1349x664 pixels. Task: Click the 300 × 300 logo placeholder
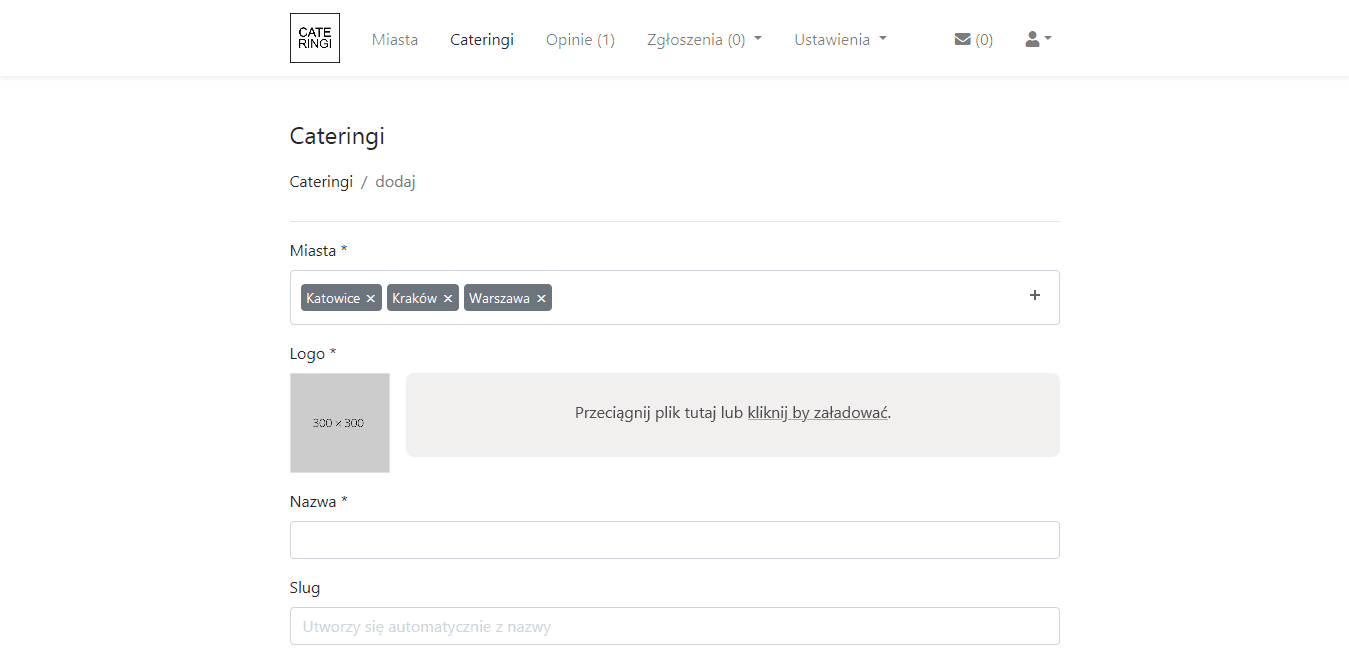[339, 423]
